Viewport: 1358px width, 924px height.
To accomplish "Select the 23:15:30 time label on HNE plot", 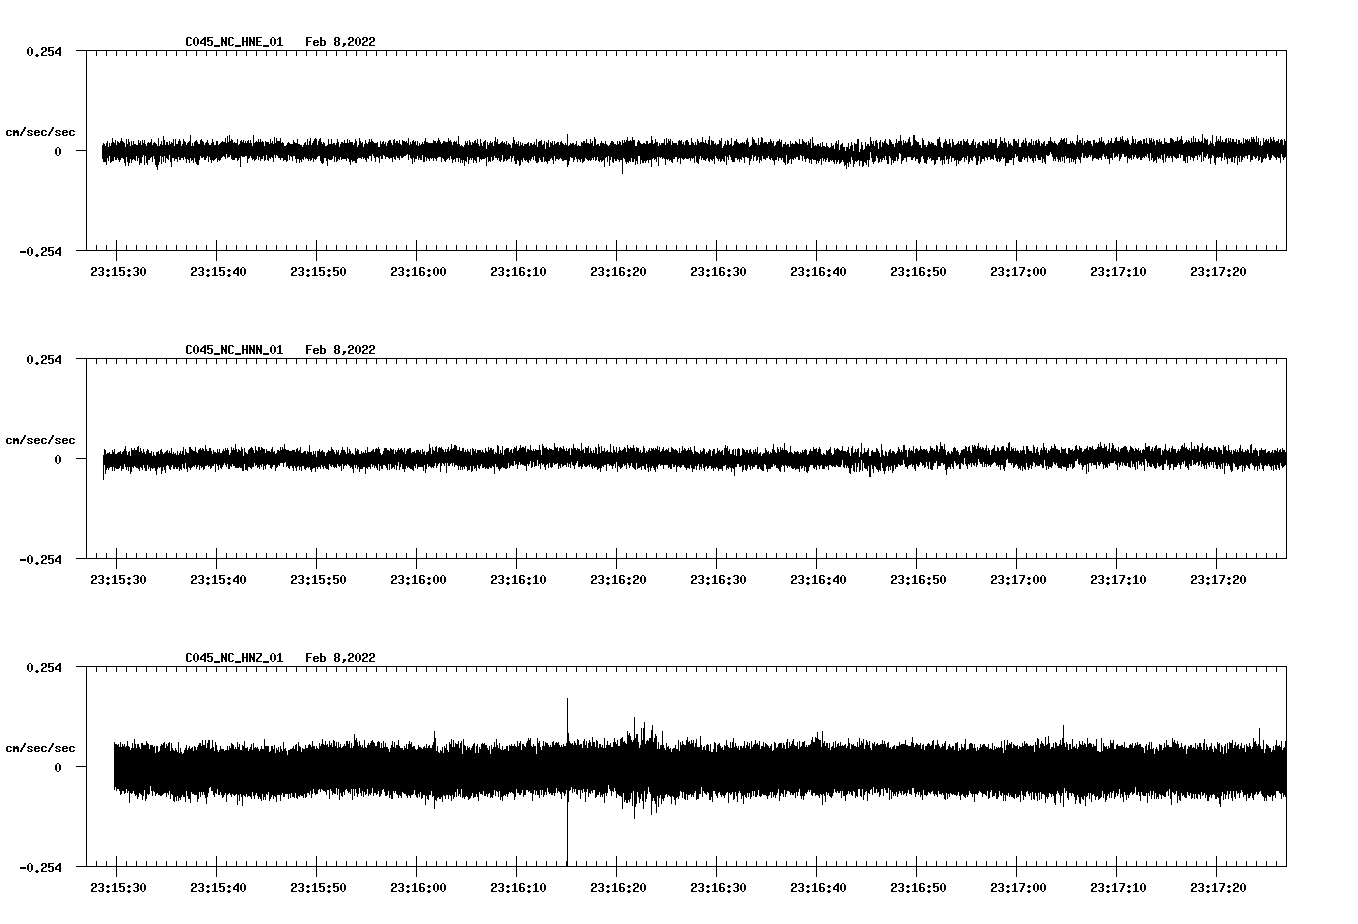I will pyautogui.click(x=118, y=272).
